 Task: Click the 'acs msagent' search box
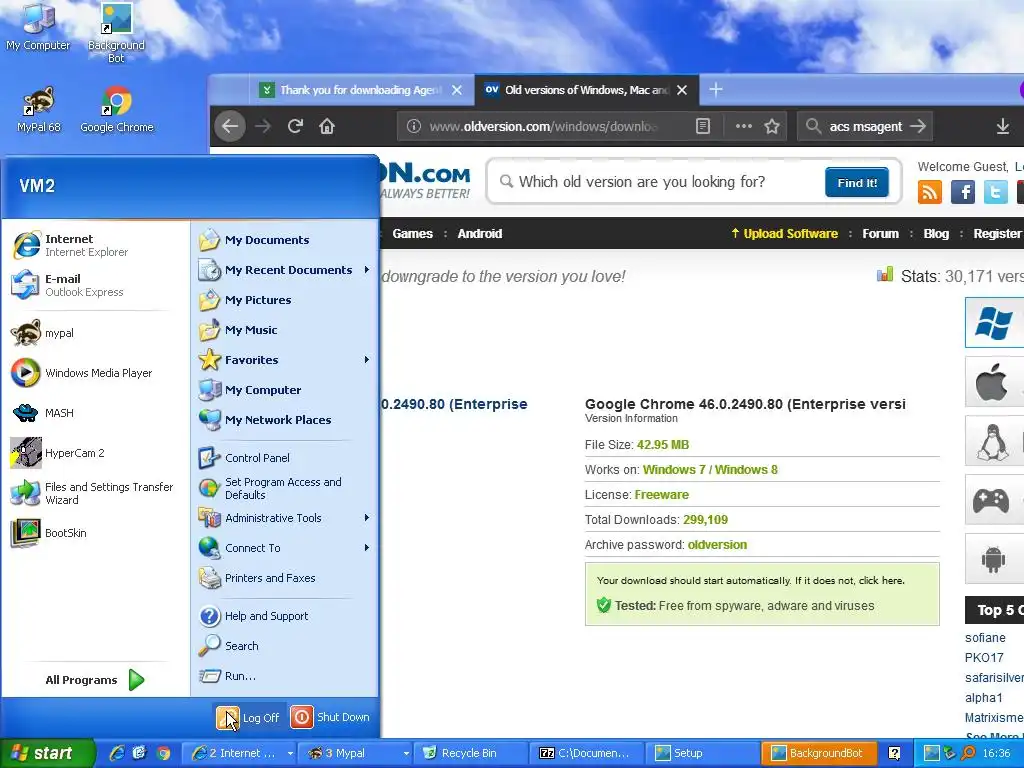pos(865,126)
